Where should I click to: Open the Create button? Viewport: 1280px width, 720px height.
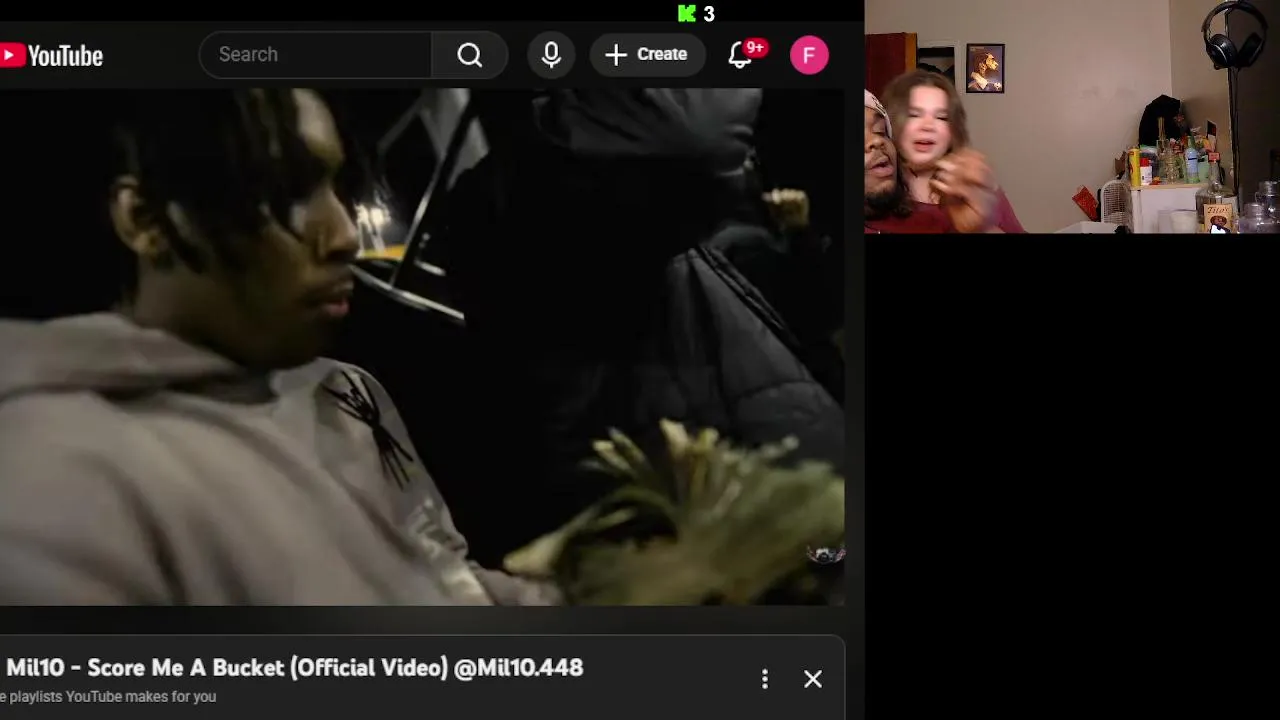point(647,54)
